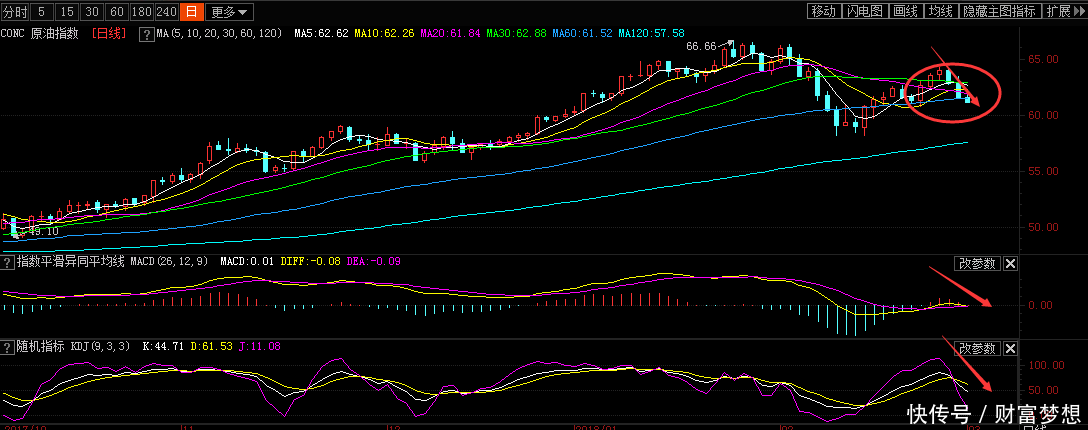Toggle the 均线 moving average display
This screenshot has width=1088, height=430.
point(938,12)
